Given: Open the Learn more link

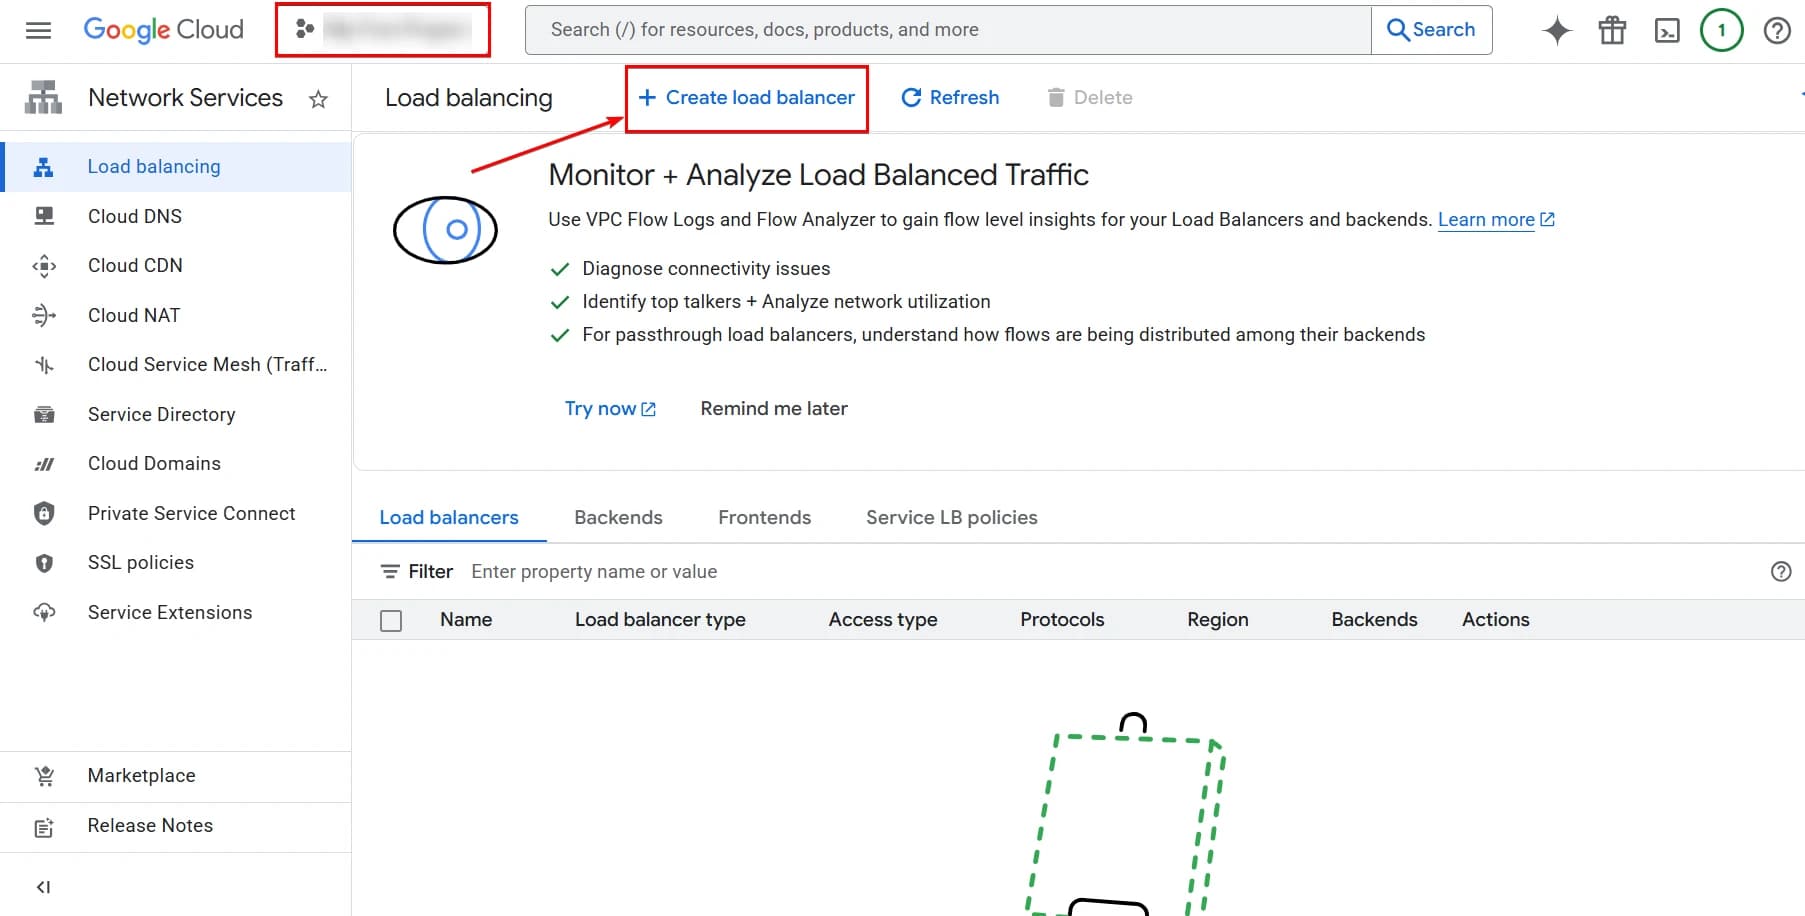Looking at the screenshot, I should click(x=1487, y=219).
